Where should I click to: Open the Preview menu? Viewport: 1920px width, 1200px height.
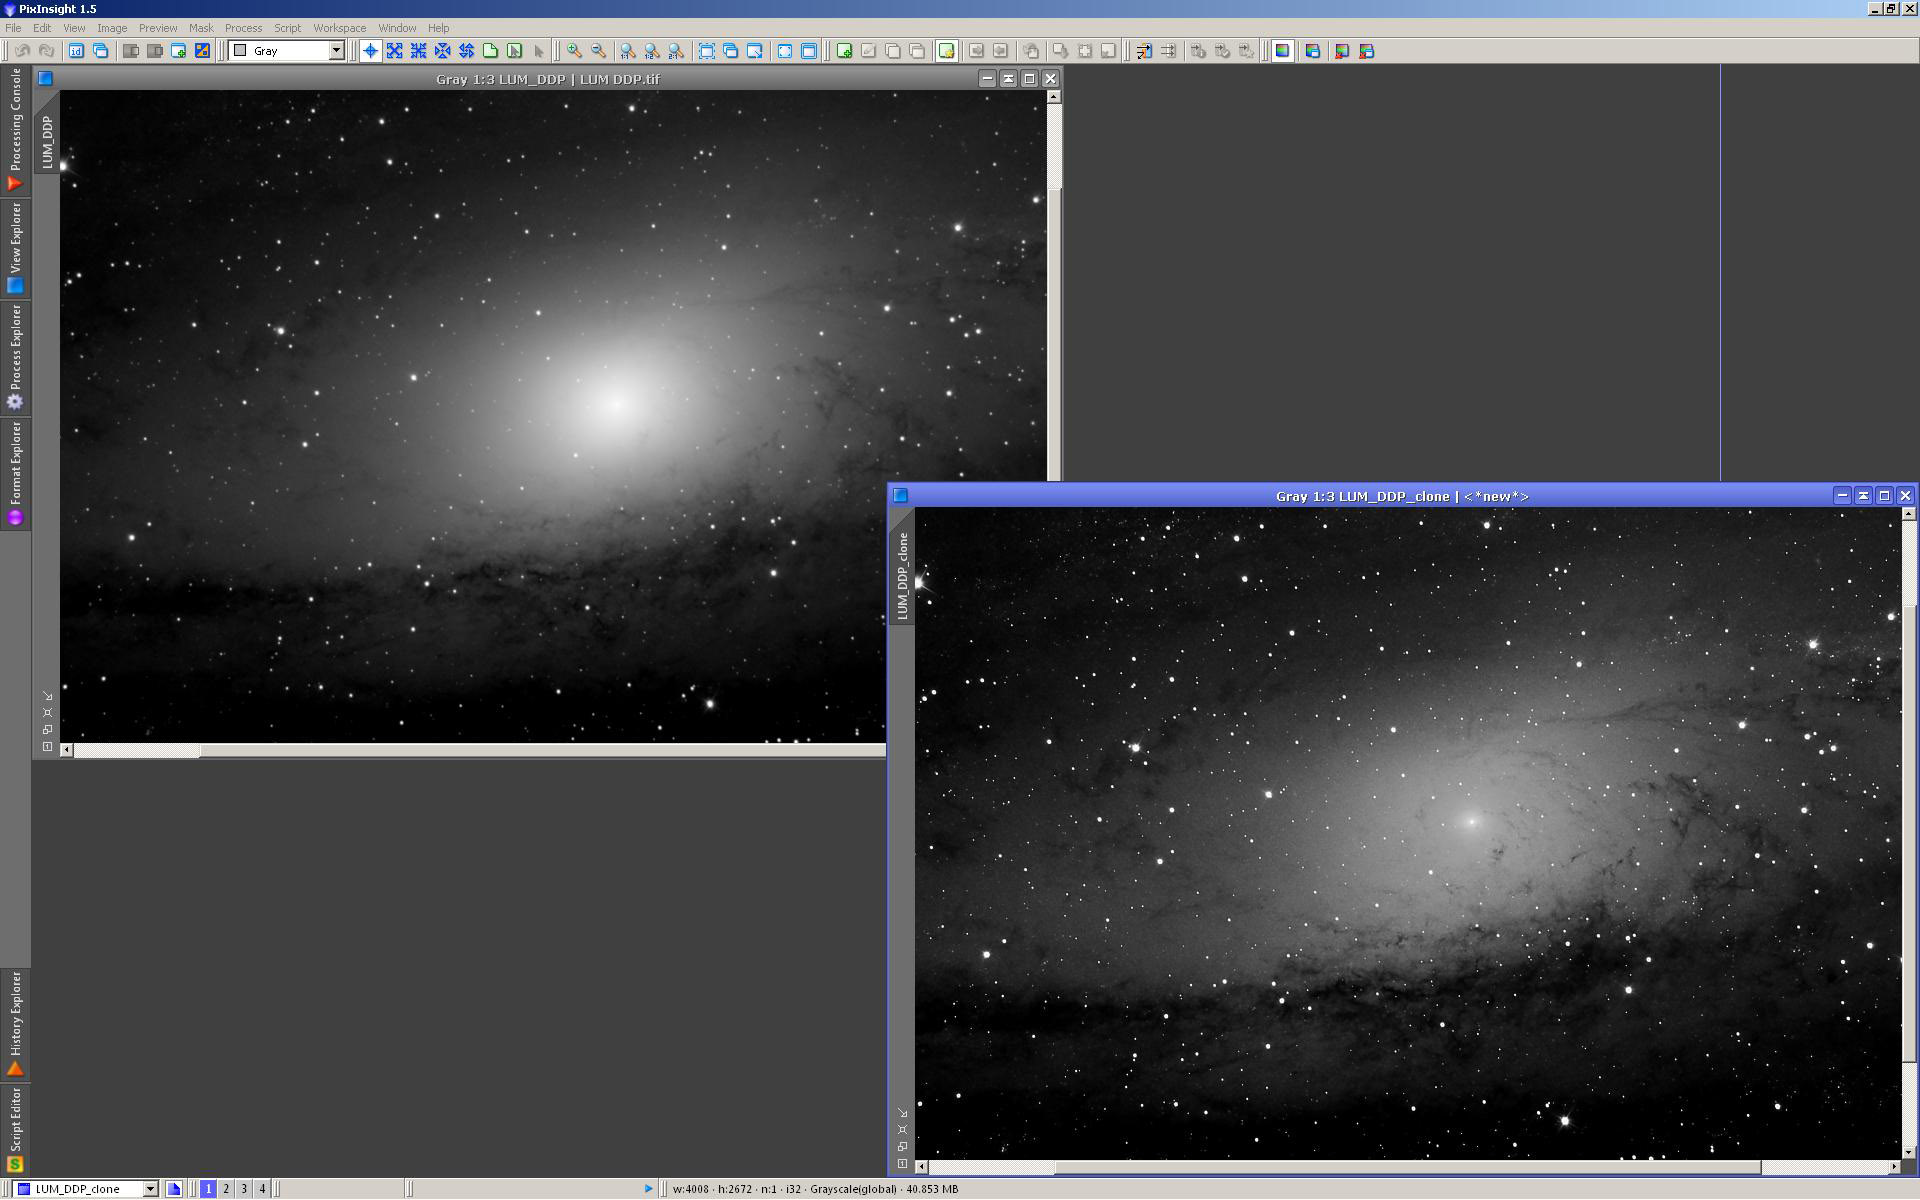click(158, 28)
